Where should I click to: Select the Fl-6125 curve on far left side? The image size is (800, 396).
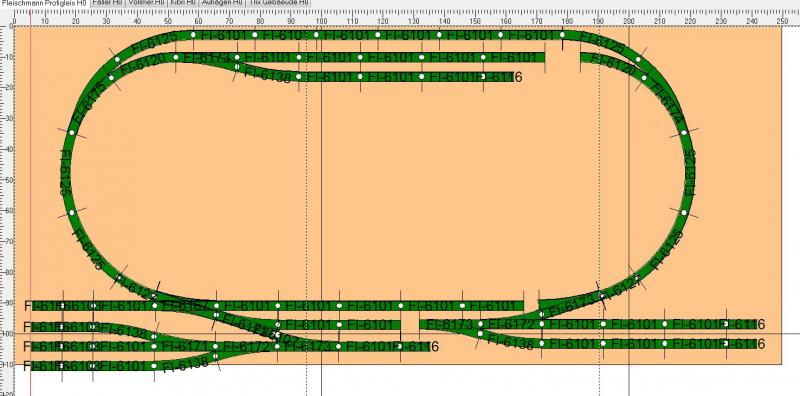(x=67, y=172)
